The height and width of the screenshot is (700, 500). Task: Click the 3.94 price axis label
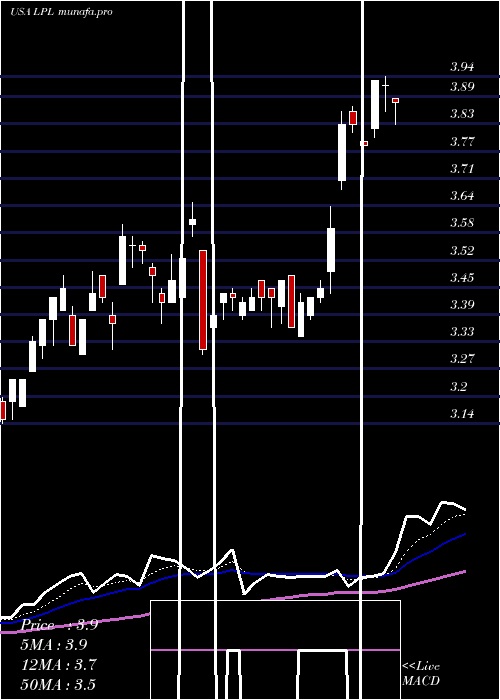462,67
